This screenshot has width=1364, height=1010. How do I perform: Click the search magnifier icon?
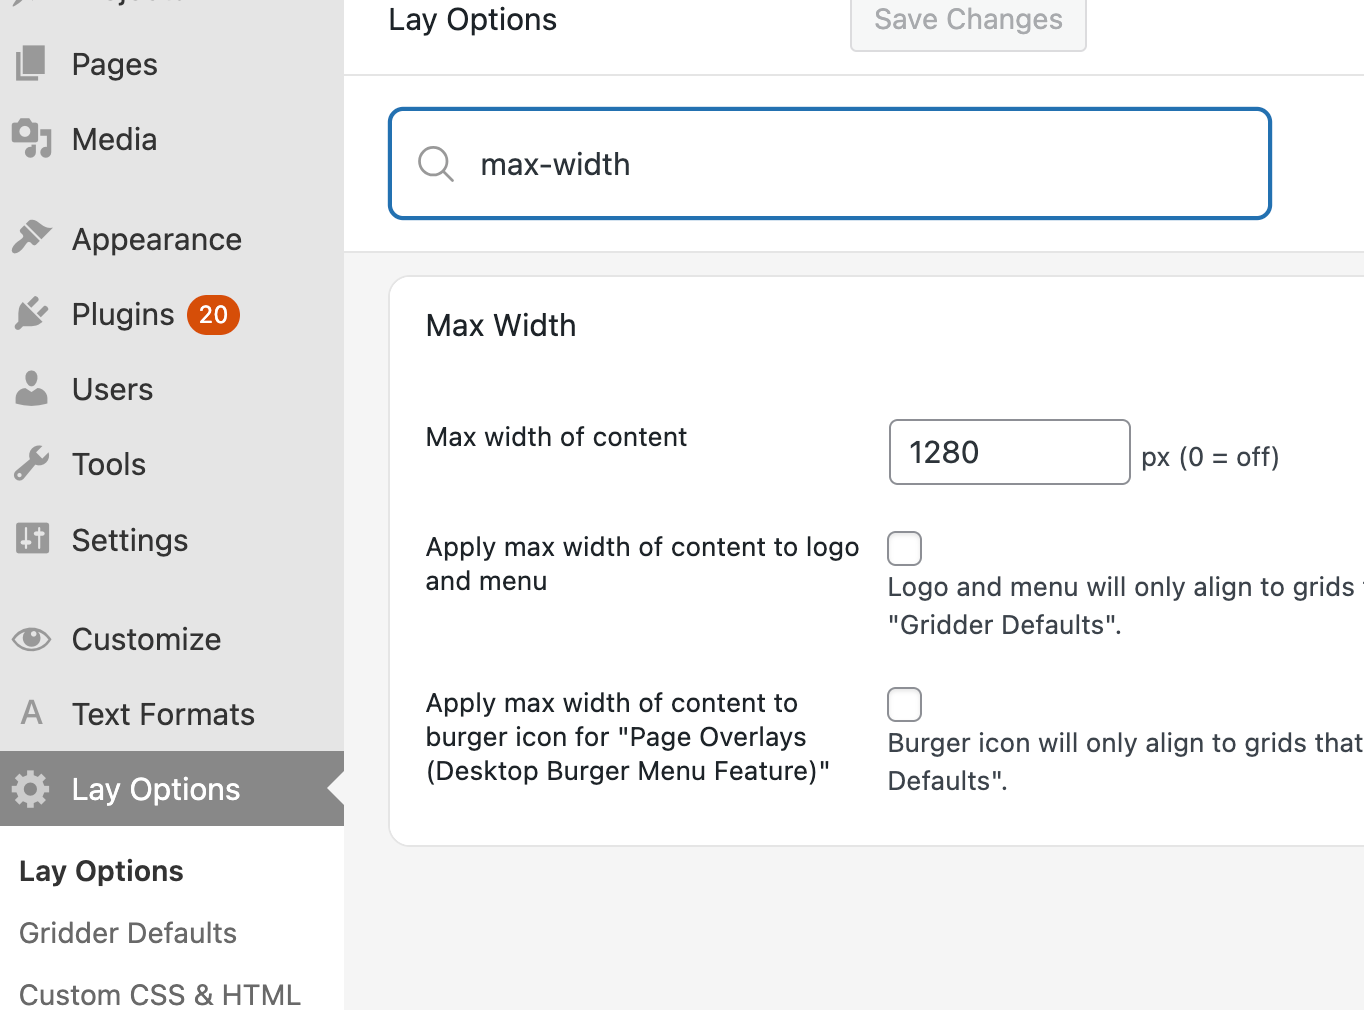[x=436, y=164]
